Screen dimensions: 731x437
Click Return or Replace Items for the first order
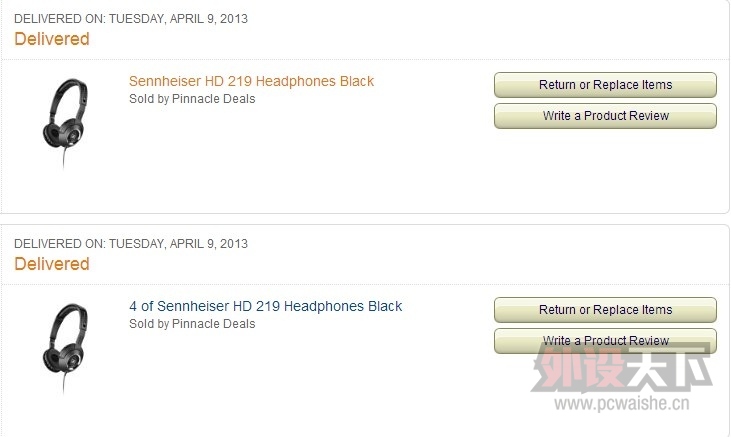pyautogui.click(x=605, y=85)
